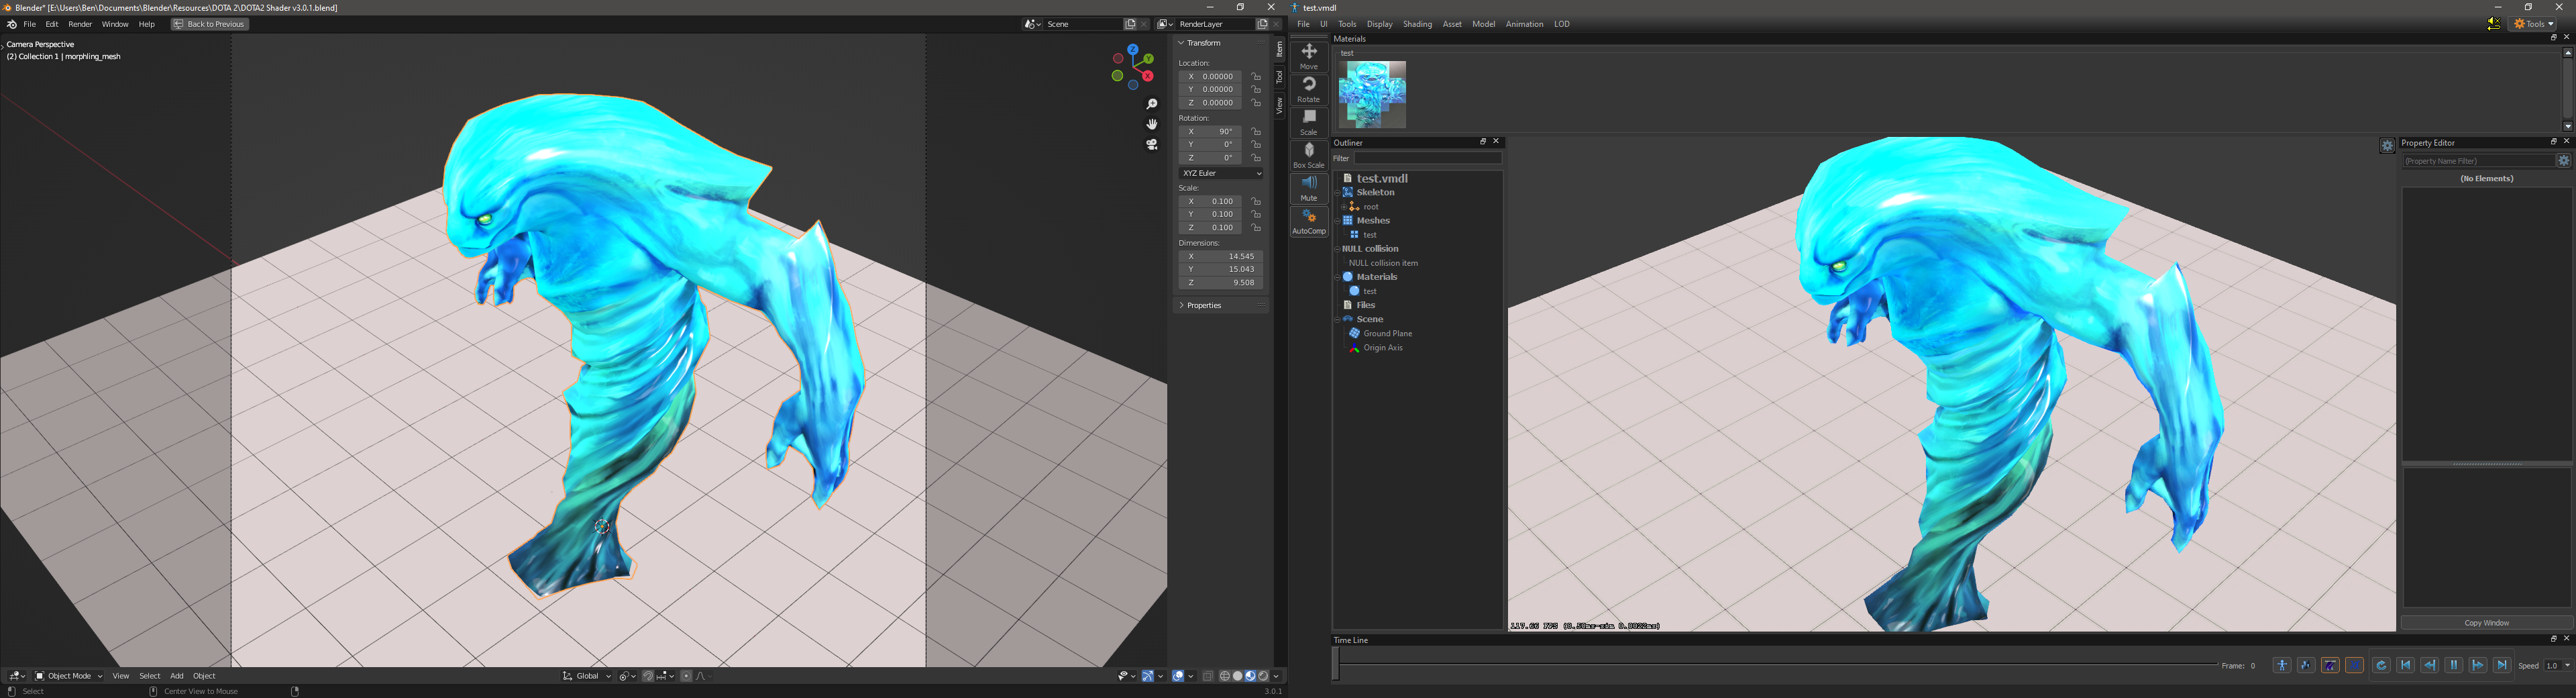The width and height of the screenshot is (2576, 698).
Task: Toggle proportional editing in Blender header
Action: point(687,676)
